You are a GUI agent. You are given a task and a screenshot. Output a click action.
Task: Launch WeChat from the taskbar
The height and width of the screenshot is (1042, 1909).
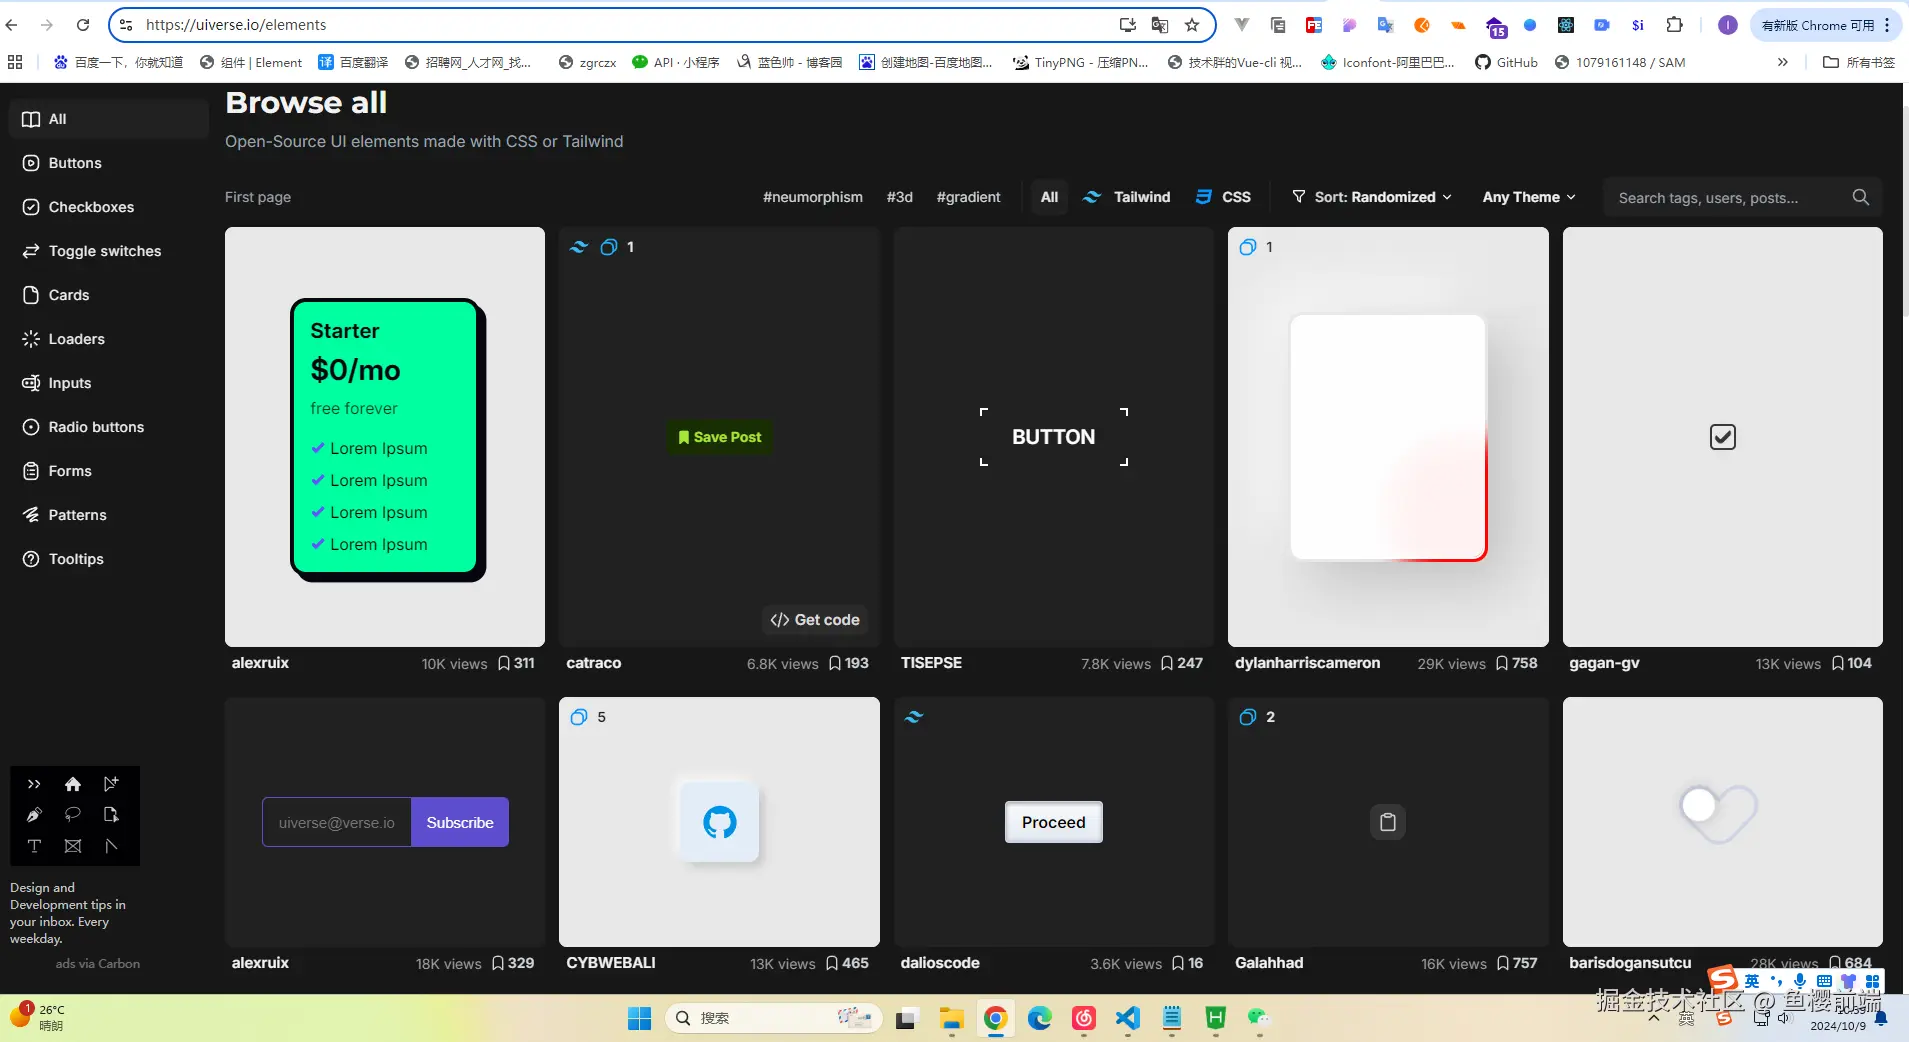(x=1259, y=1018)
